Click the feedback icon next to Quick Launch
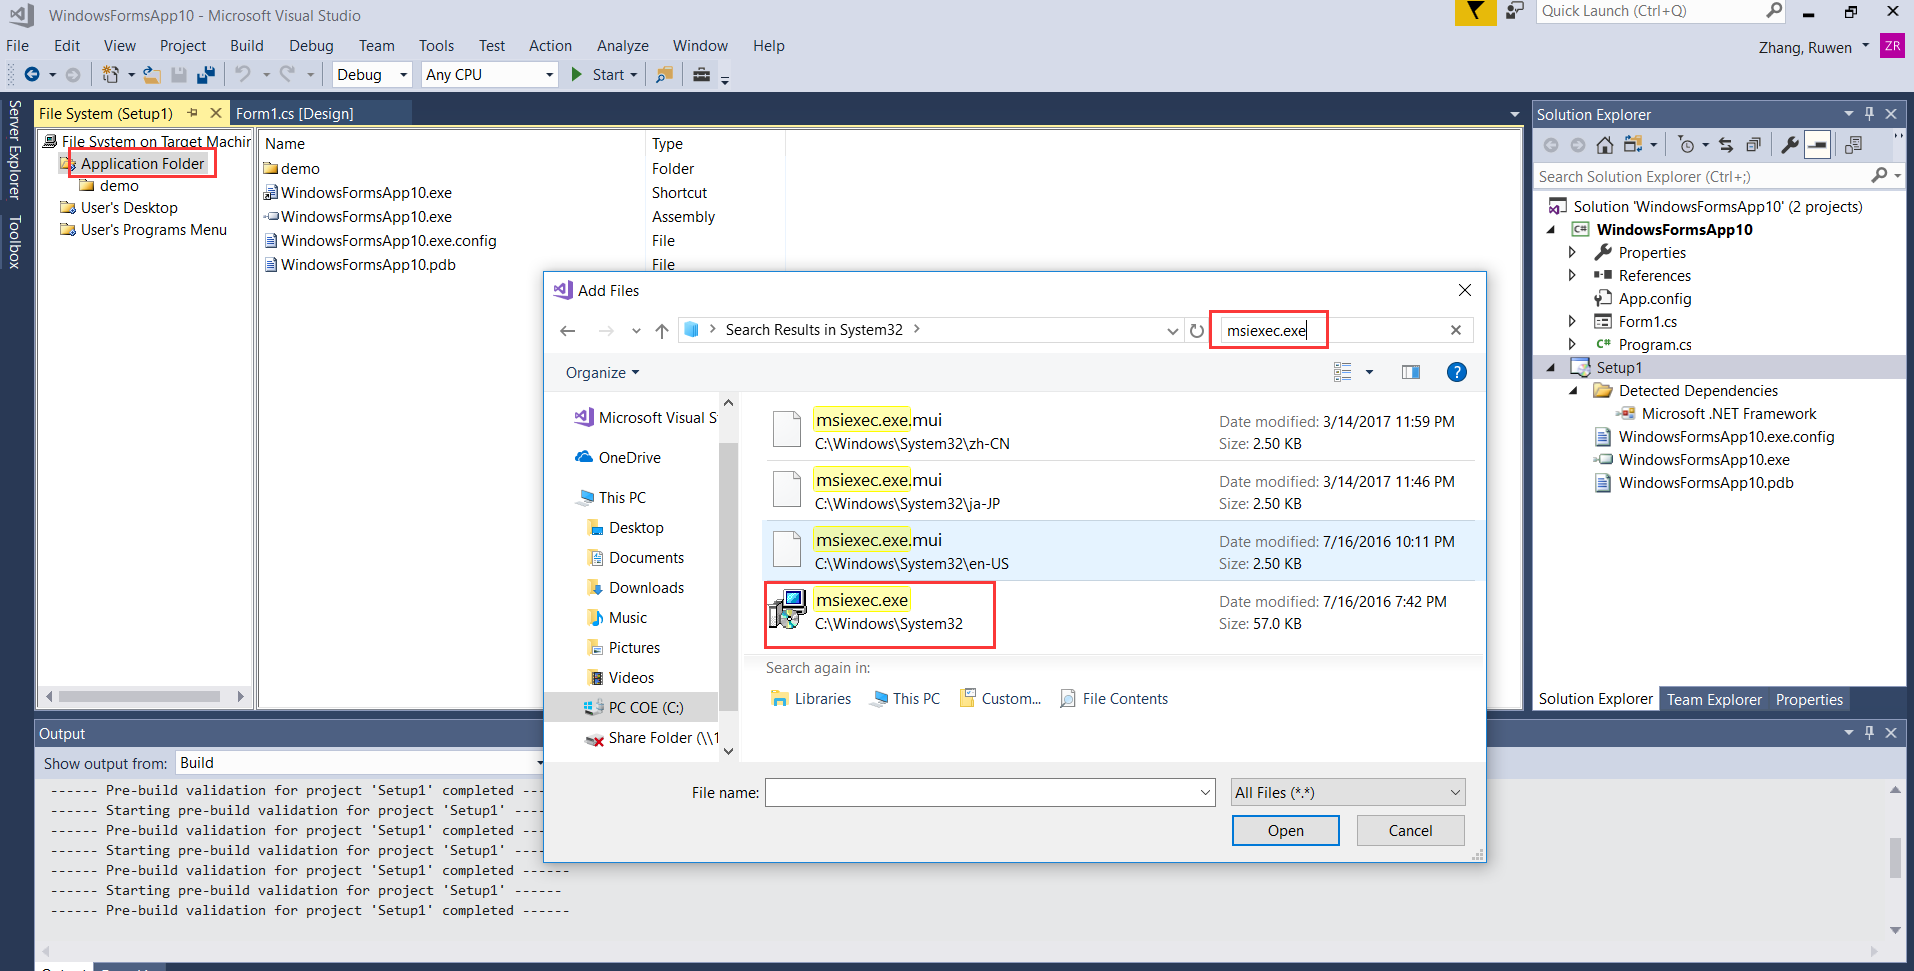The height and width of the screenshot is (971, 1914). coord(1515,11)
